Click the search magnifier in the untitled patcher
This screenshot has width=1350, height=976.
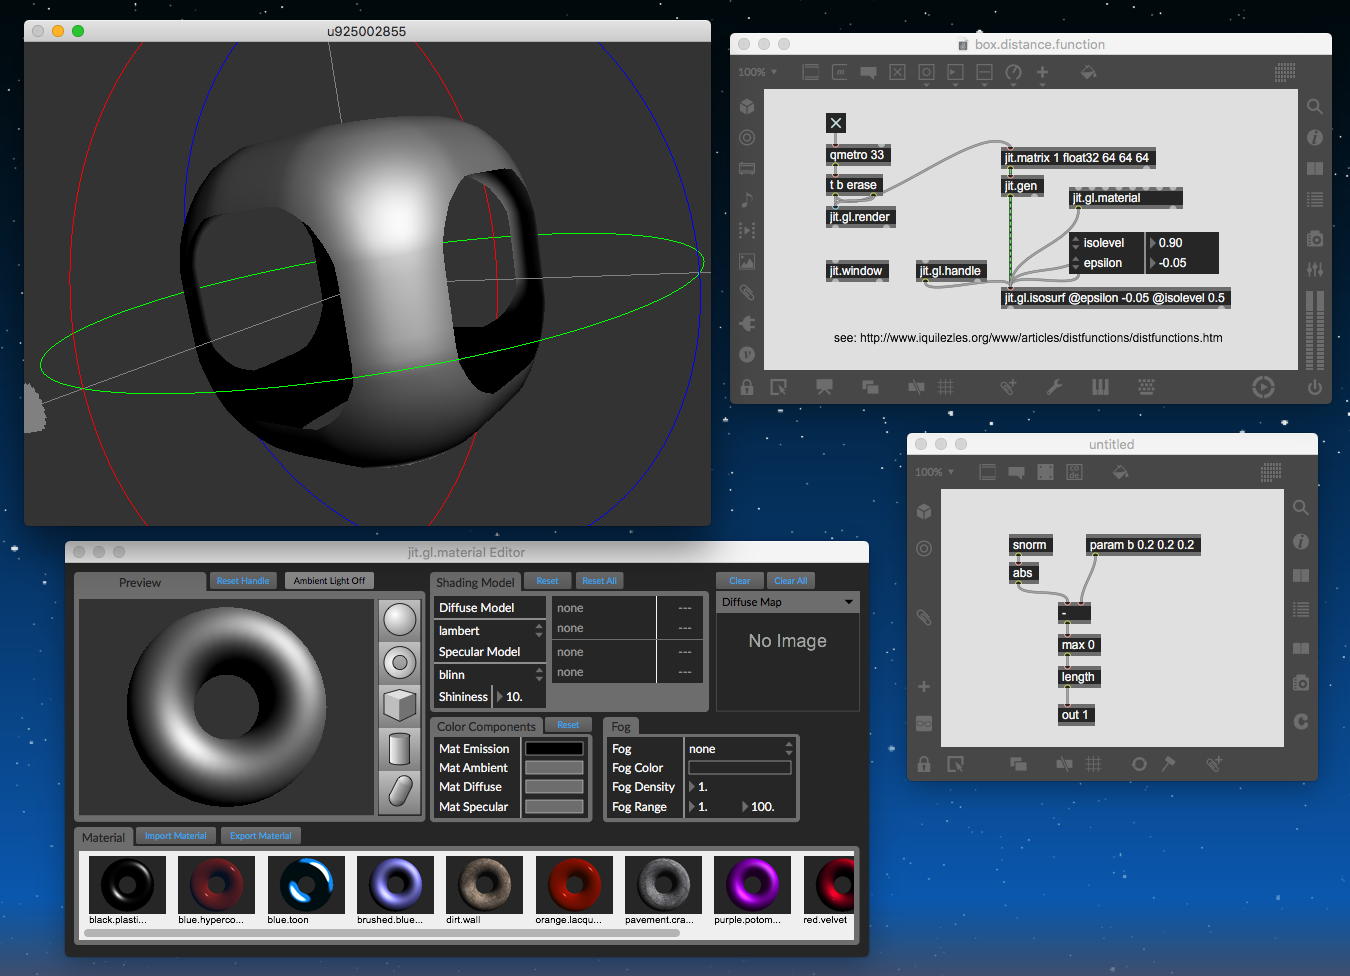(x=1301, y=508)
